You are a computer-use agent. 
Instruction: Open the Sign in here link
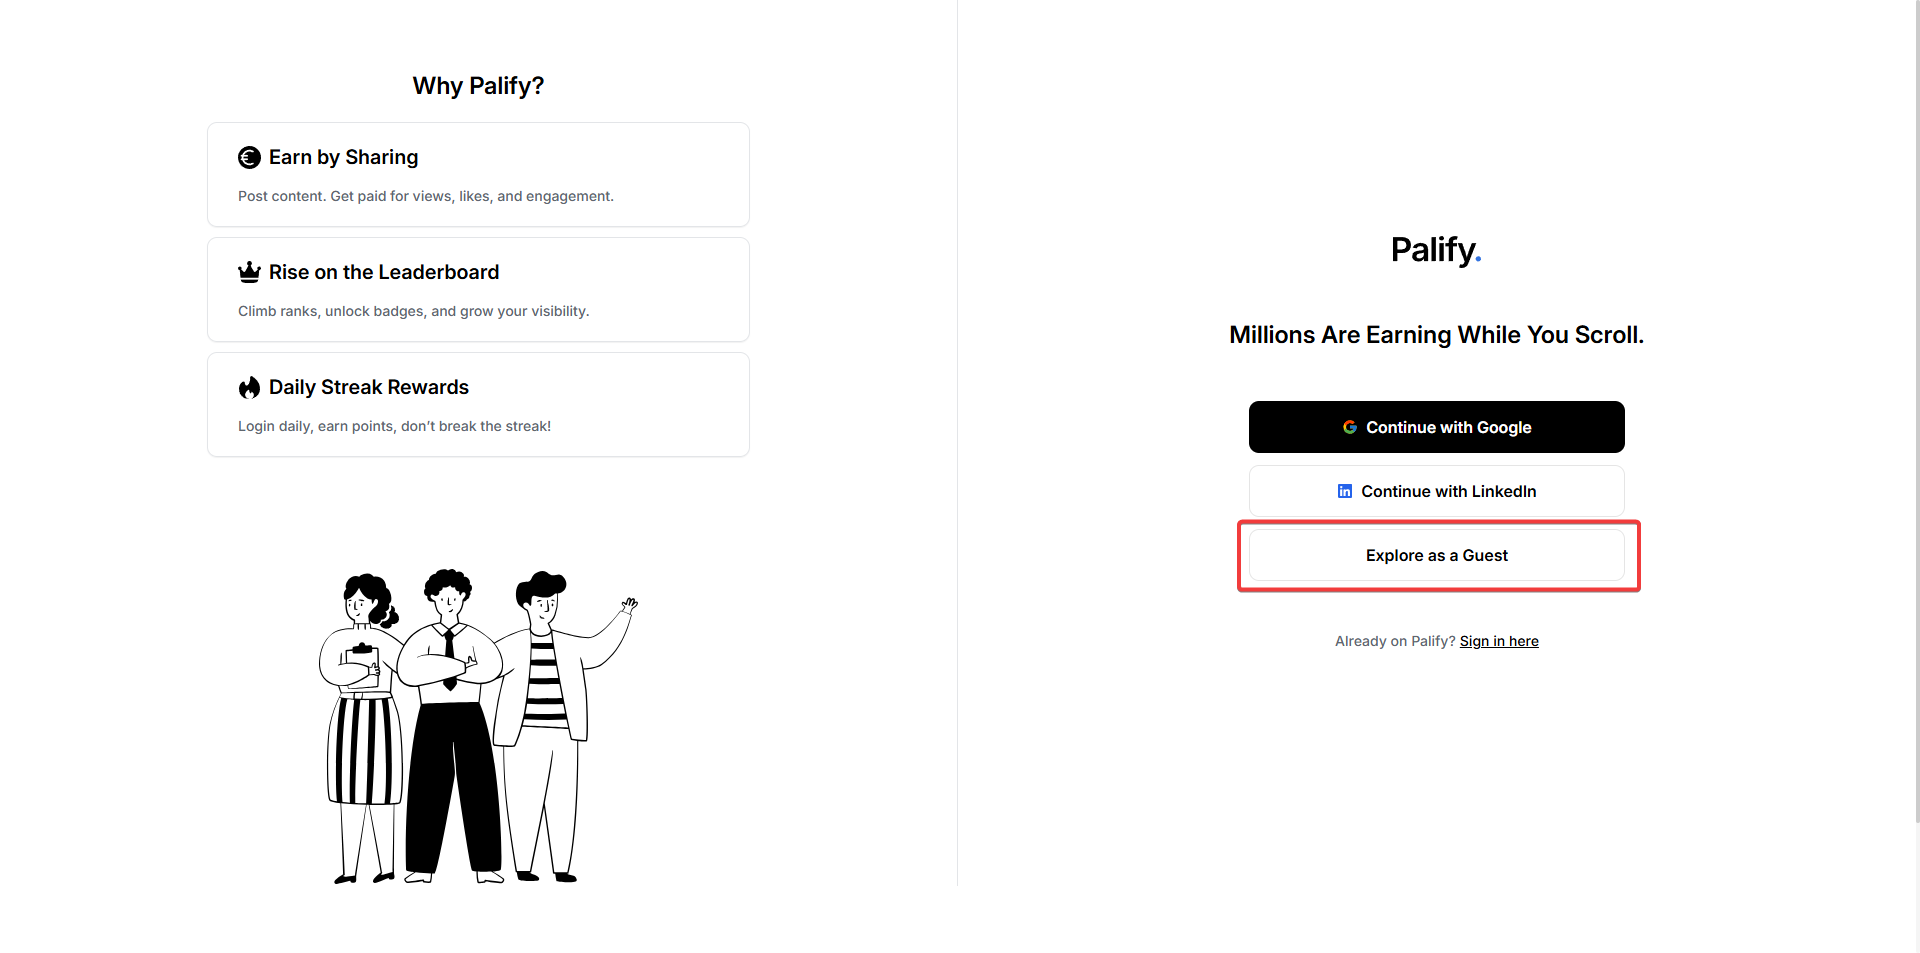coord(1498,641)
